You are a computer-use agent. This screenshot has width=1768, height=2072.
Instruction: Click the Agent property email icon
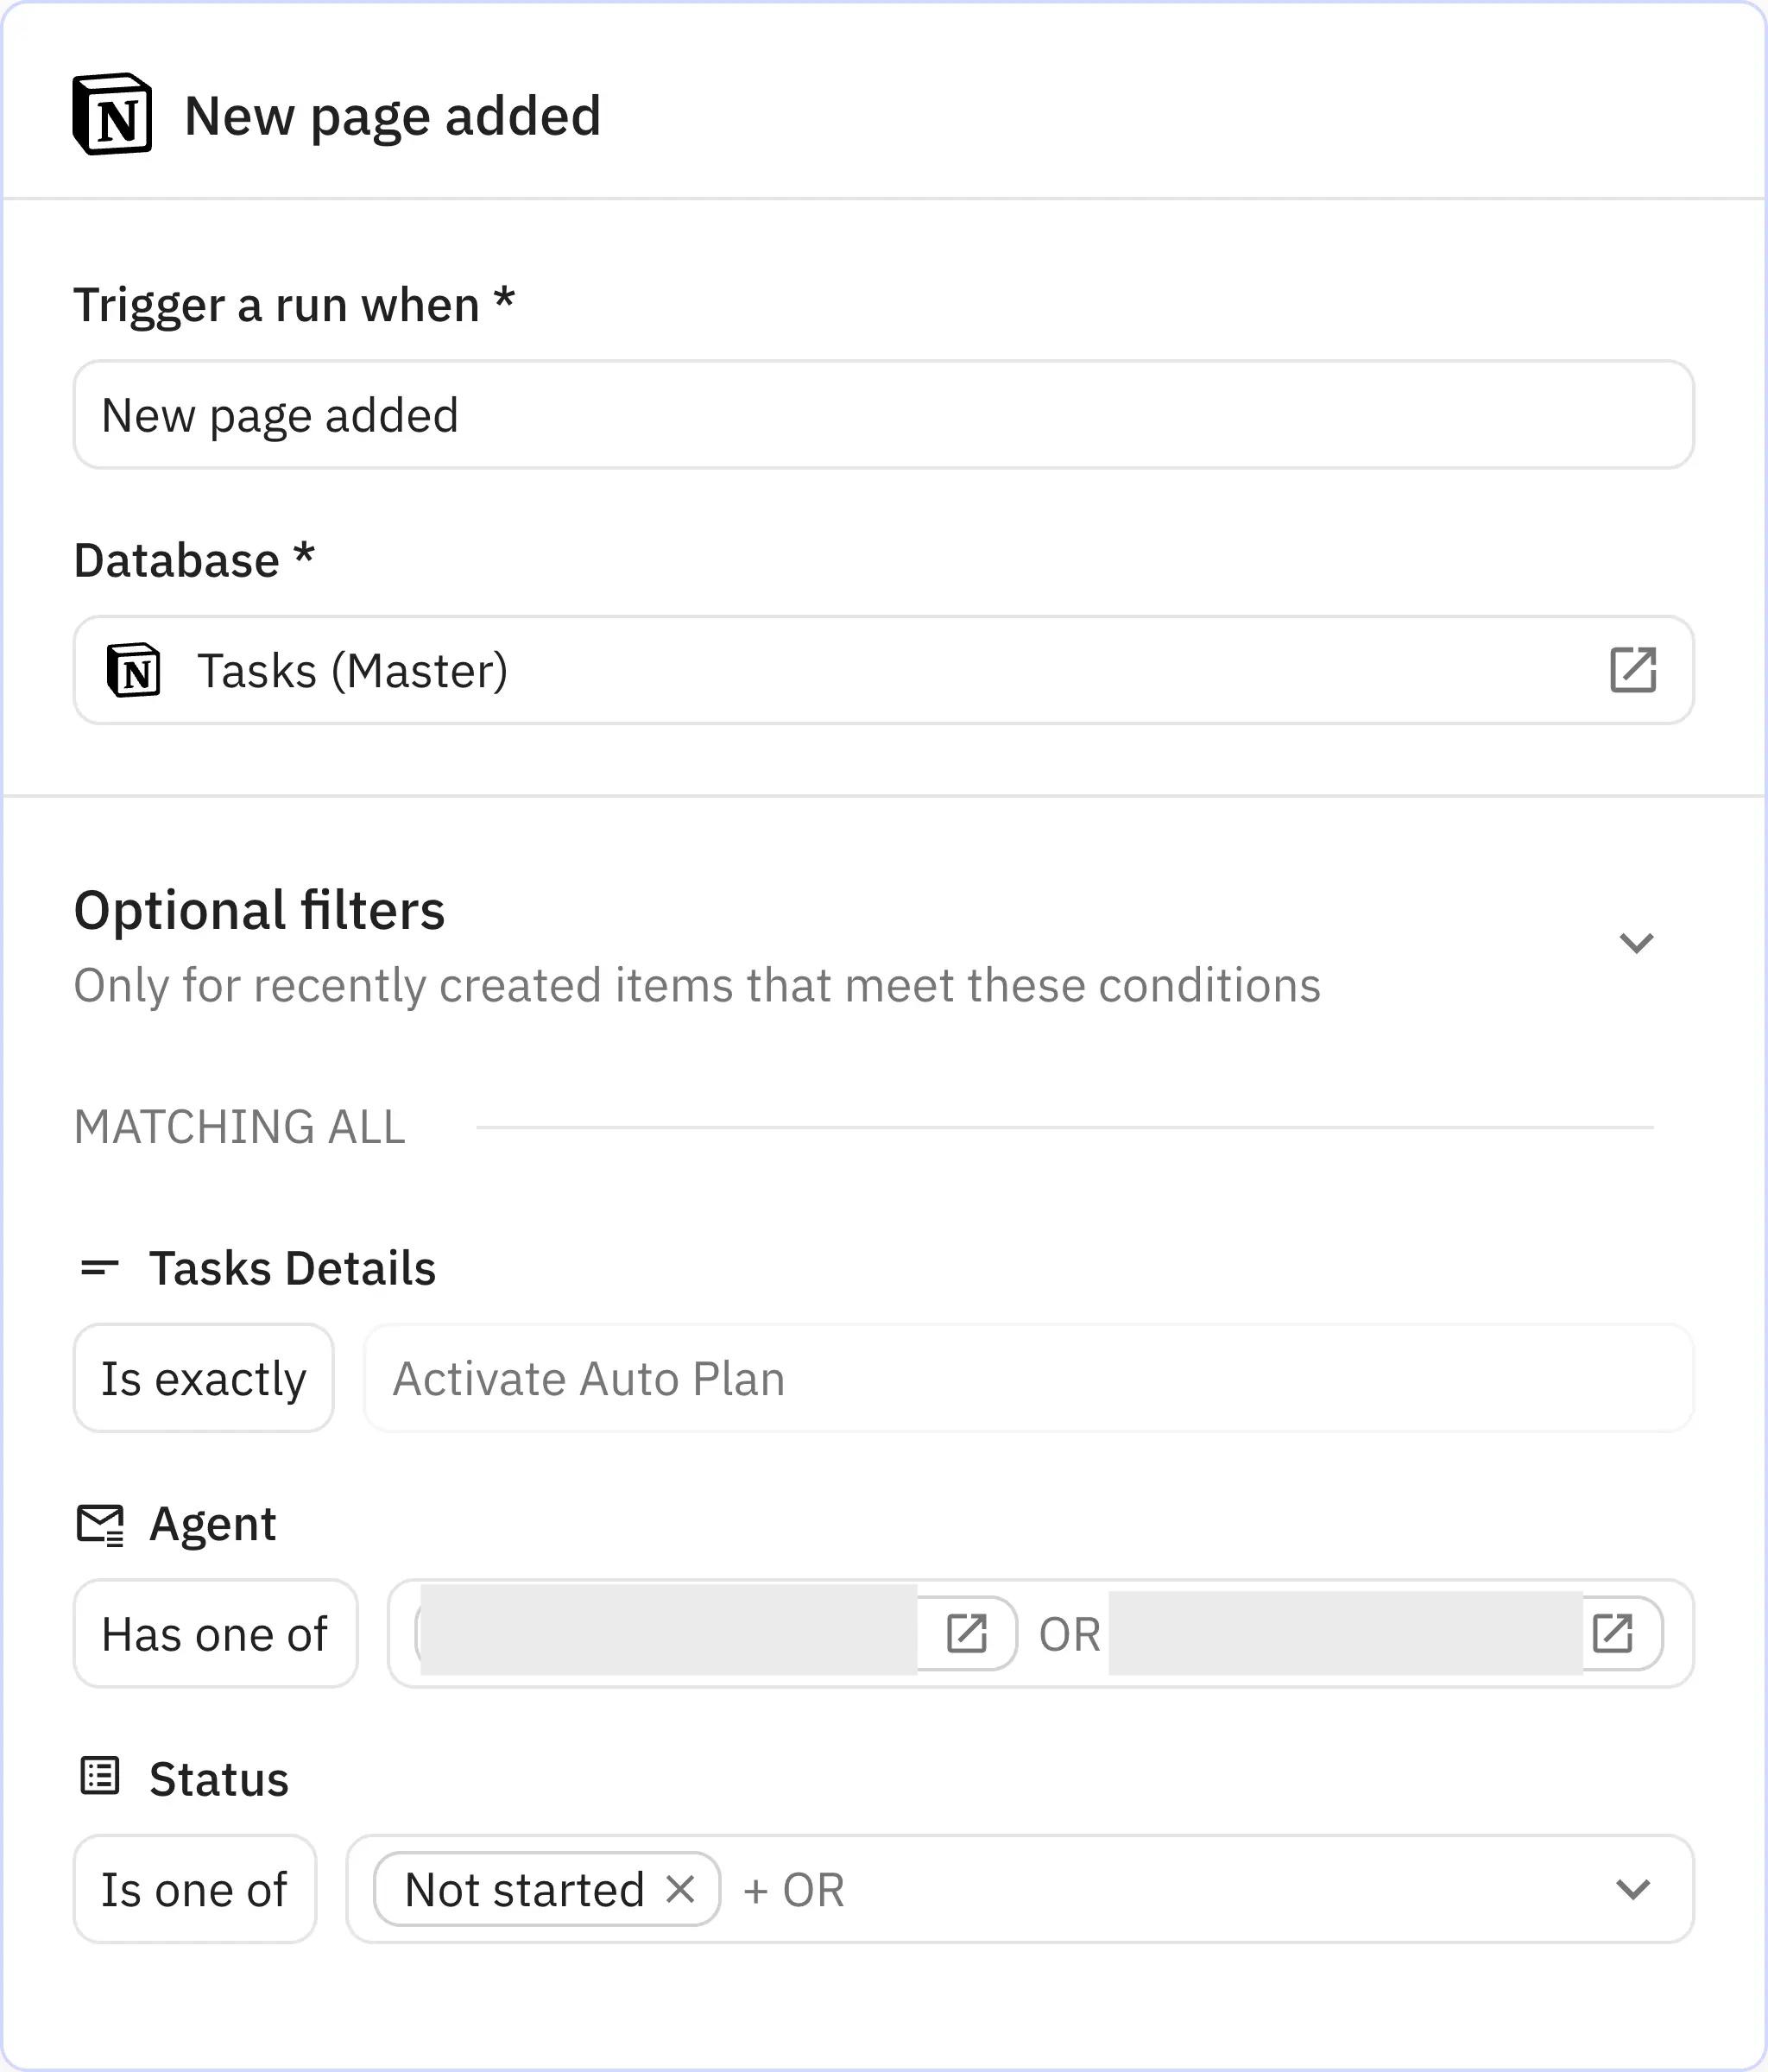click(100, 1524)
